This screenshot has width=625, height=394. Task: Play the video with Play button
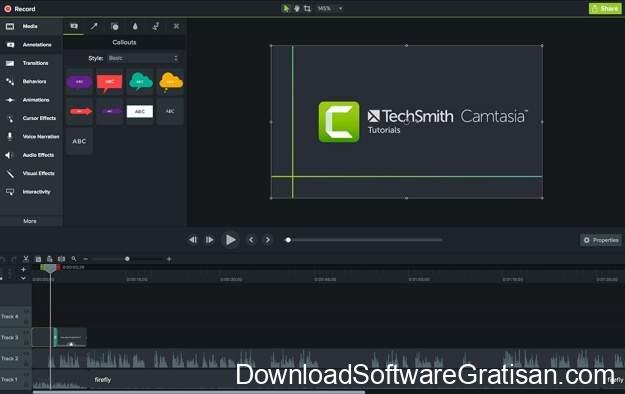230,240
